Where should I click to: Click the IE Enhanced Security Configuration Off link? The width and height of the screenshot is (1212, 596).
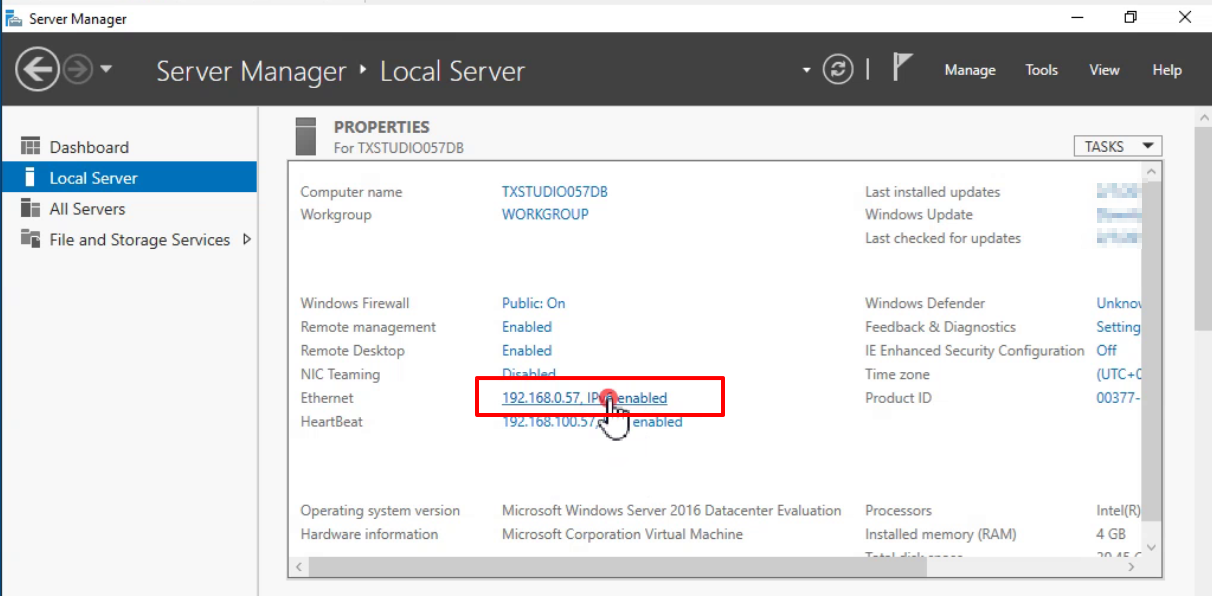click(1106, 351)
